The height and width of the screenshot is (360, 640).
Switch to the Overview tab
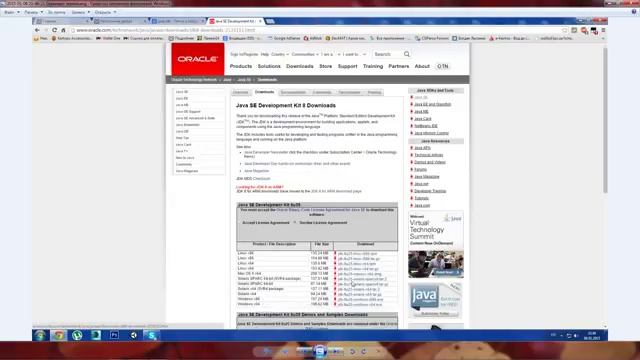click(x=240, y=93)
